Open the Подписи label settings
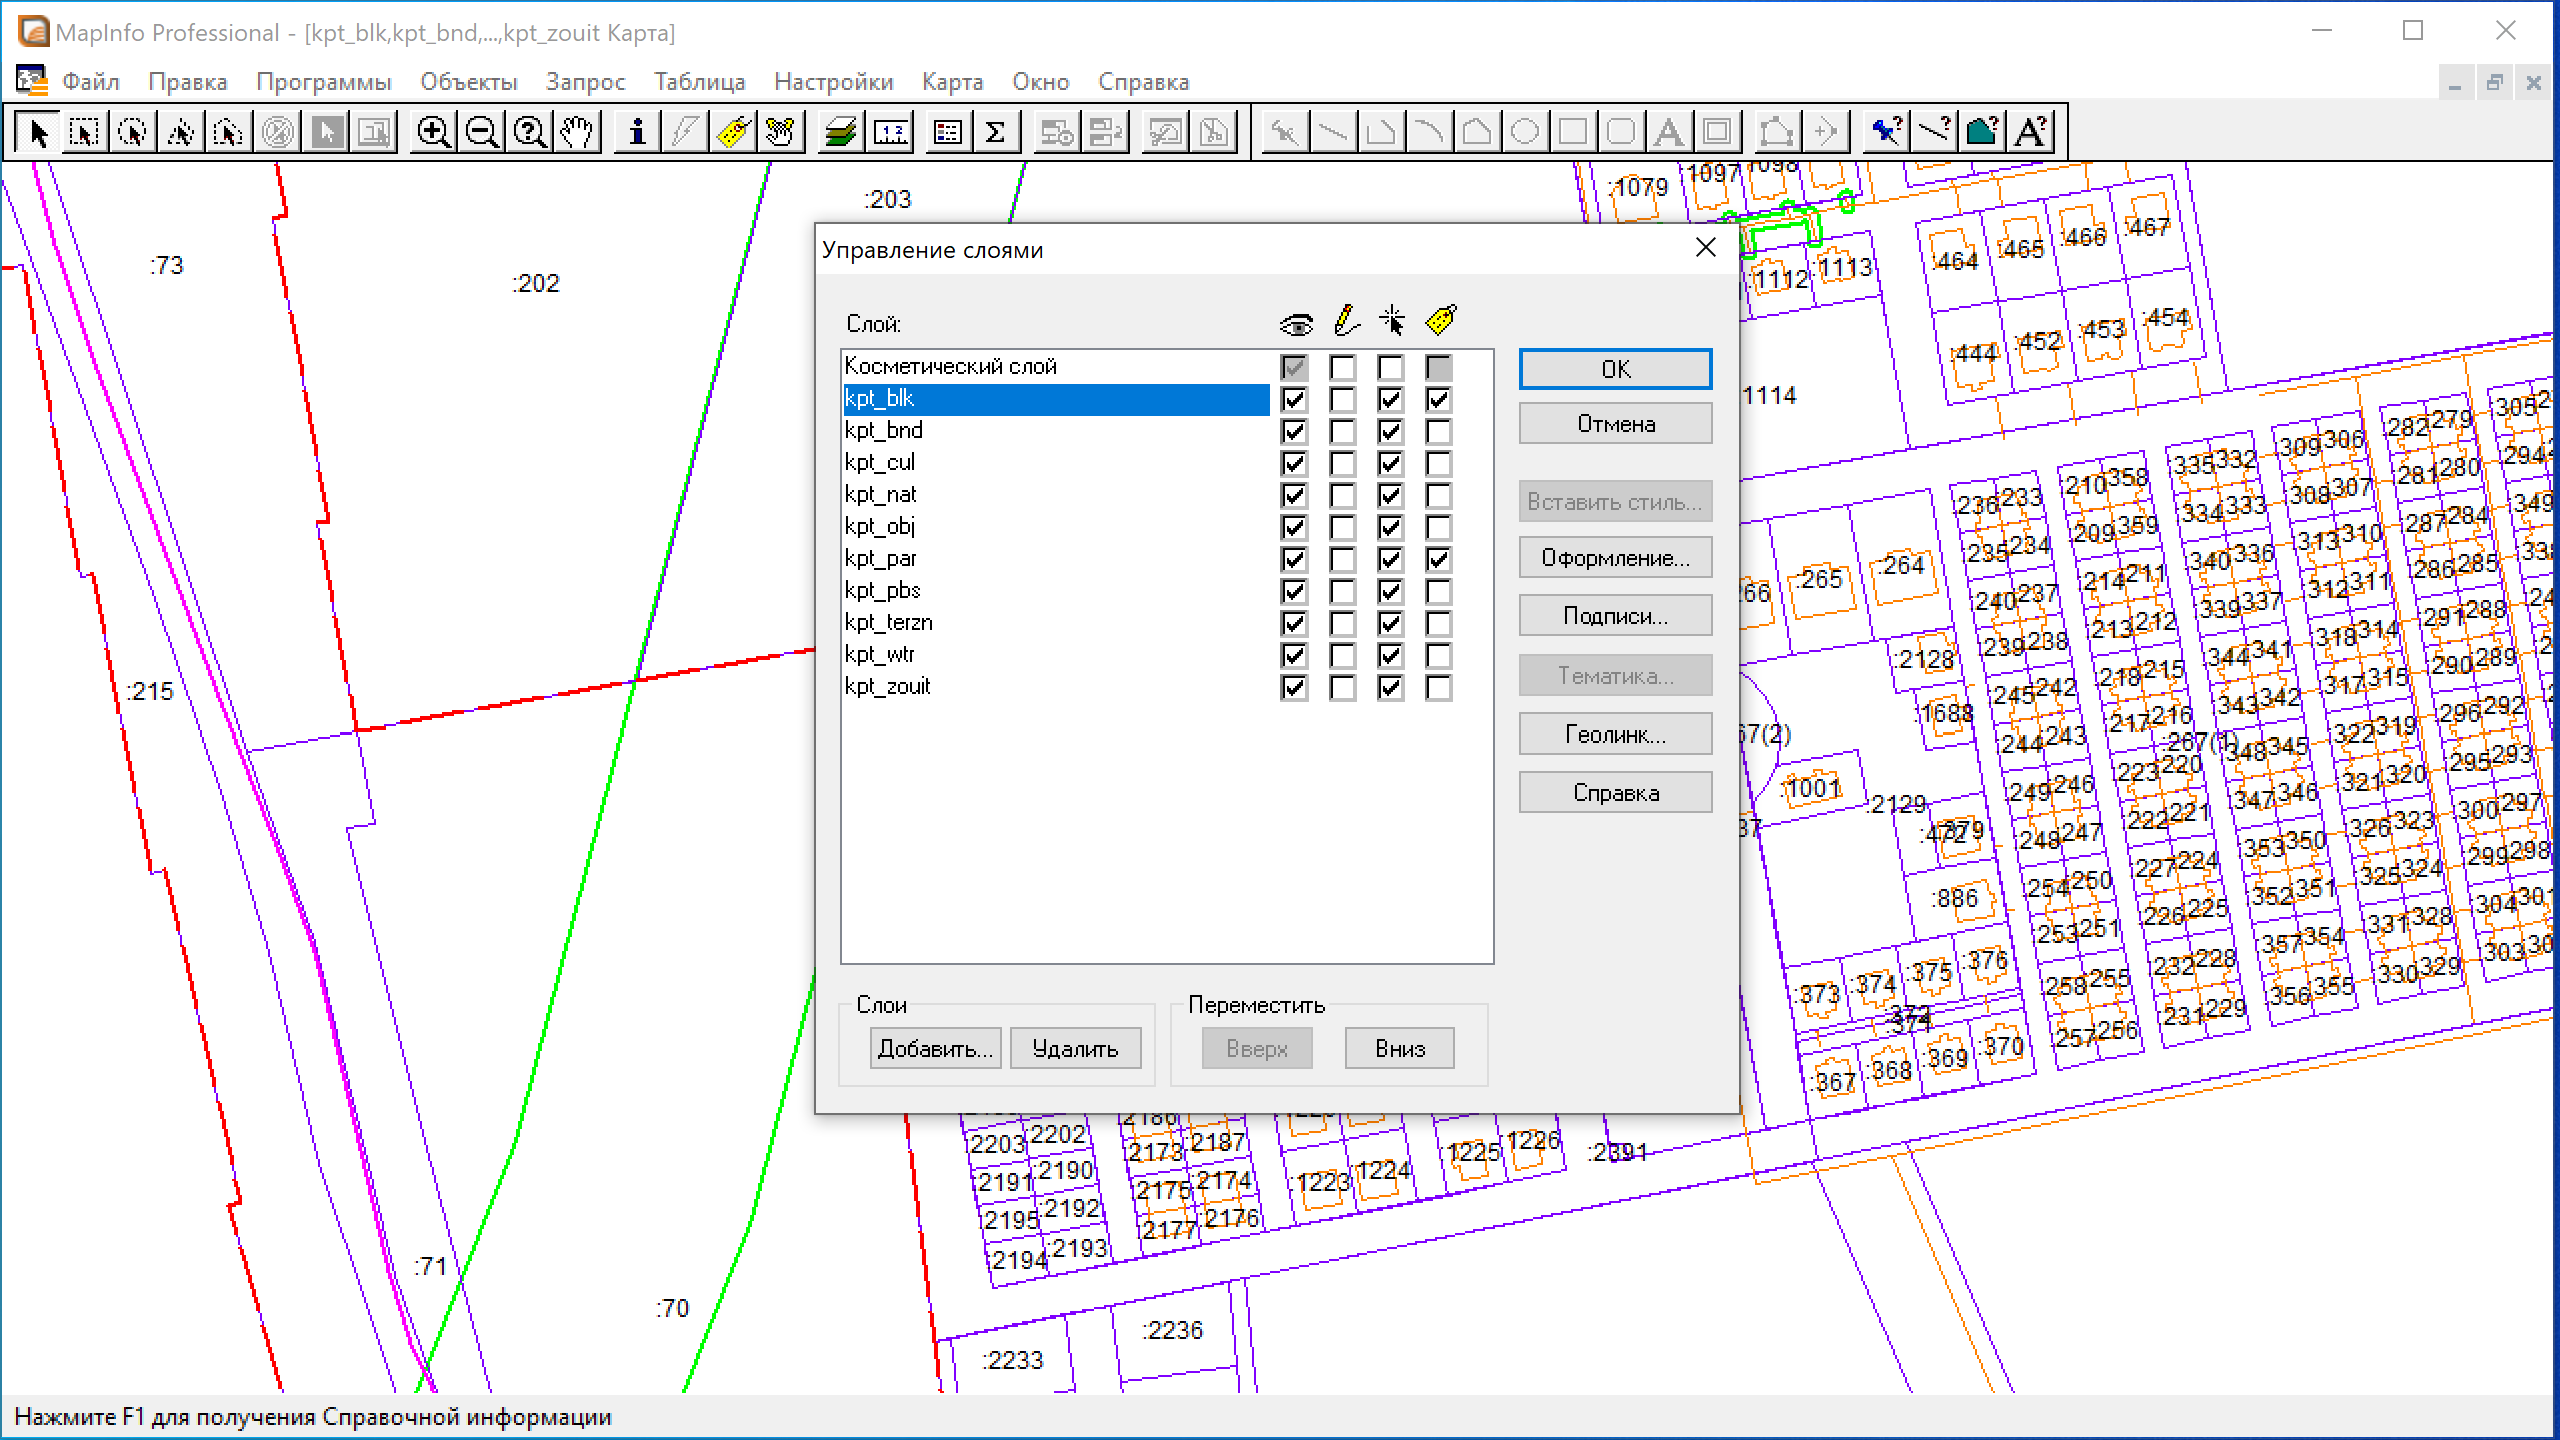This screenshot has height=1440, width=2560. pyautogui.click(x=1615, y=616)
